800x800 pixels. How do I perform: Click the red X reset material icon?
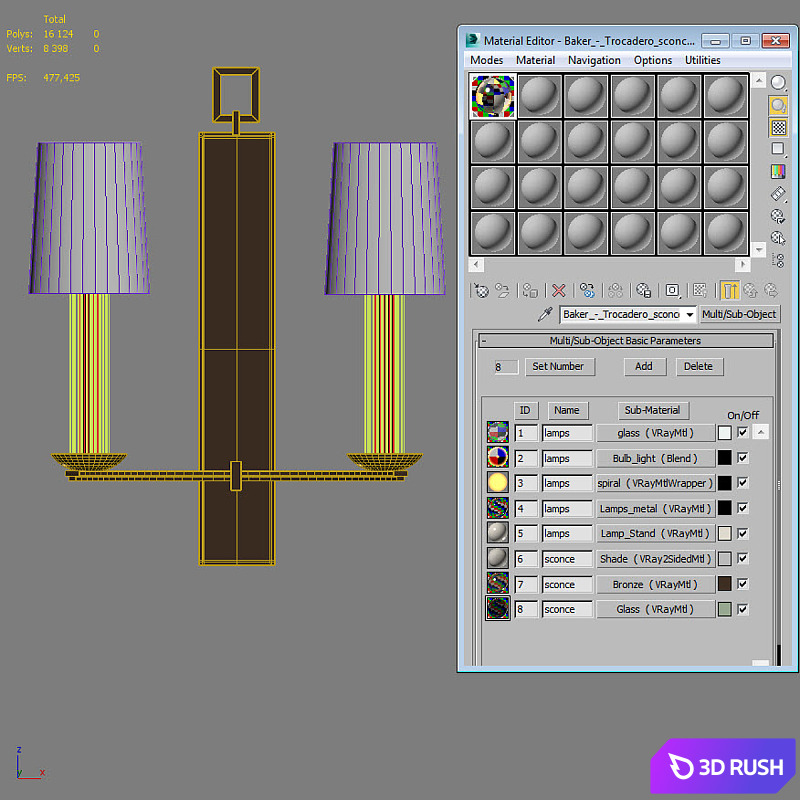[x=559, y=291]
